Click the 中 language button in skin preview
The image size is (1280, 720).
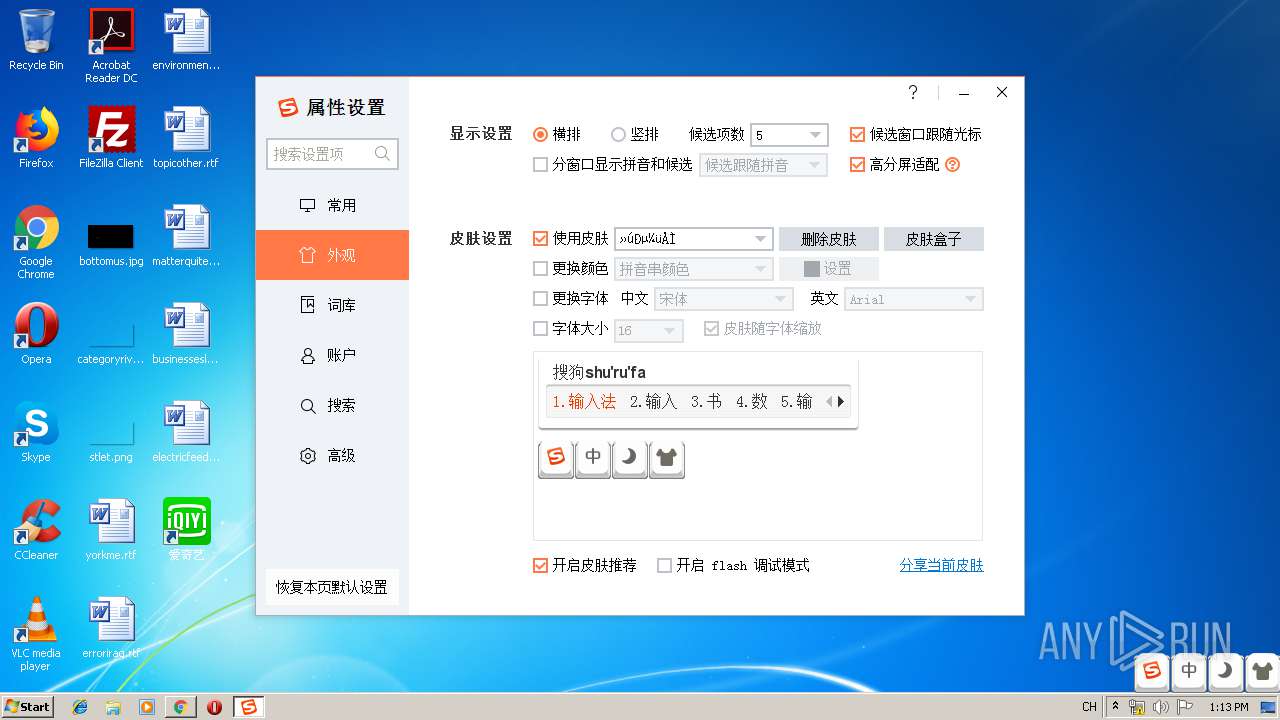[x=593, y=458]
